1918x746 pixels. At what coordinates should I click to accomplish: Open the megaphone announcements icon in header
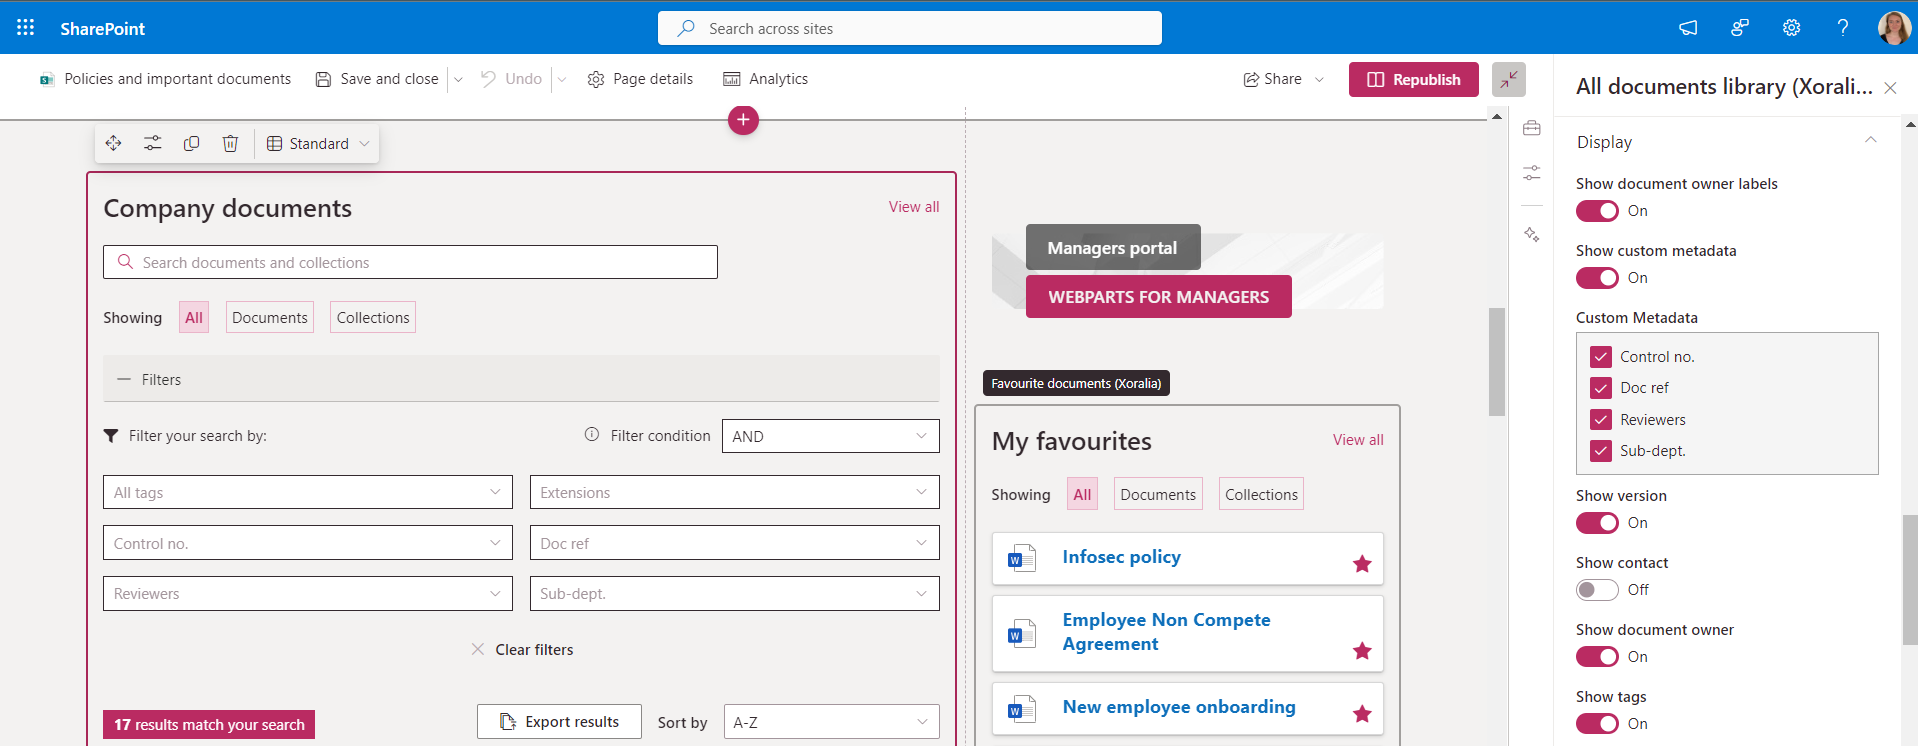[1688, 28]
